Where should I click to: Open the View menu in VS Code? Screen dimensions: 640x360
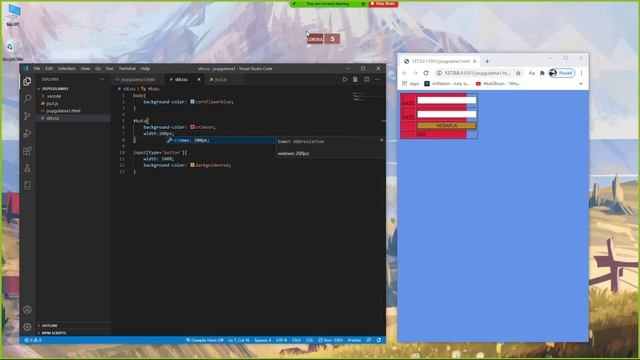[x=85, y=69]
